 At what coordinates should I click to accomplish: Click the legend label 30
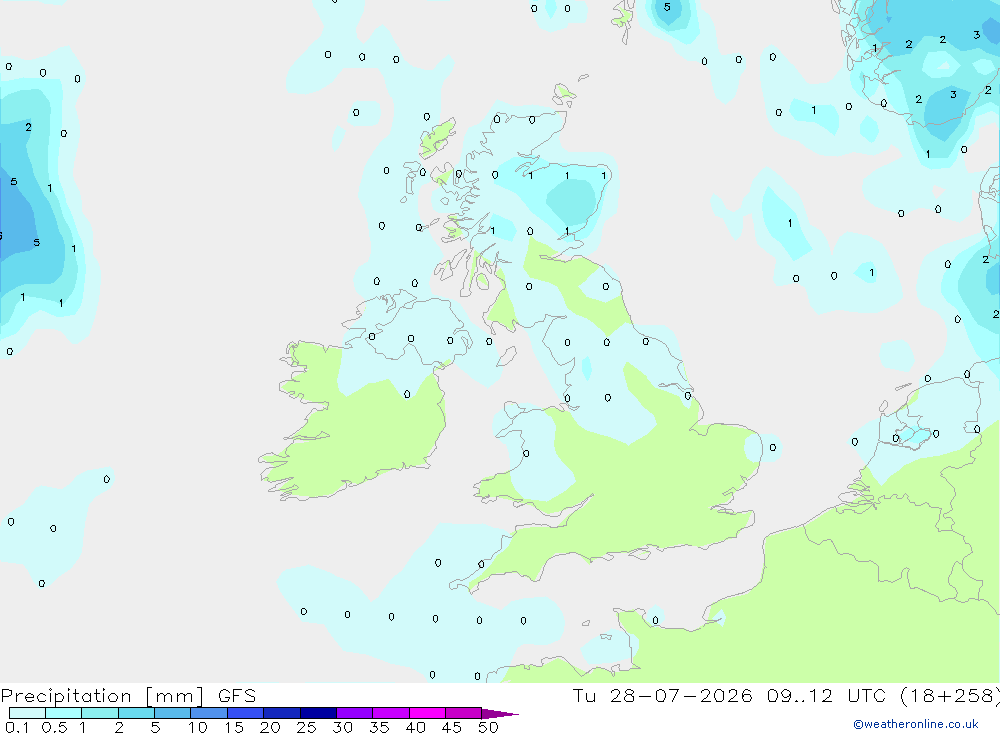point(342,727)
